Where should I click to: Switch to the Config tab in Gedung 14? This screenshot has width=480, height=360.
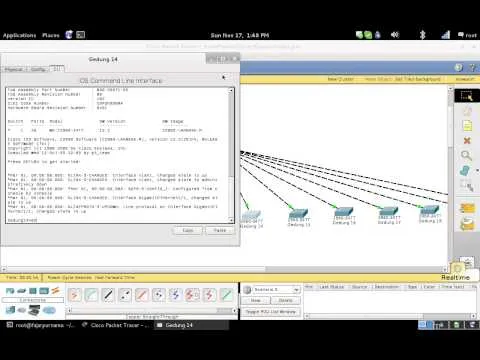coord(38,69)
